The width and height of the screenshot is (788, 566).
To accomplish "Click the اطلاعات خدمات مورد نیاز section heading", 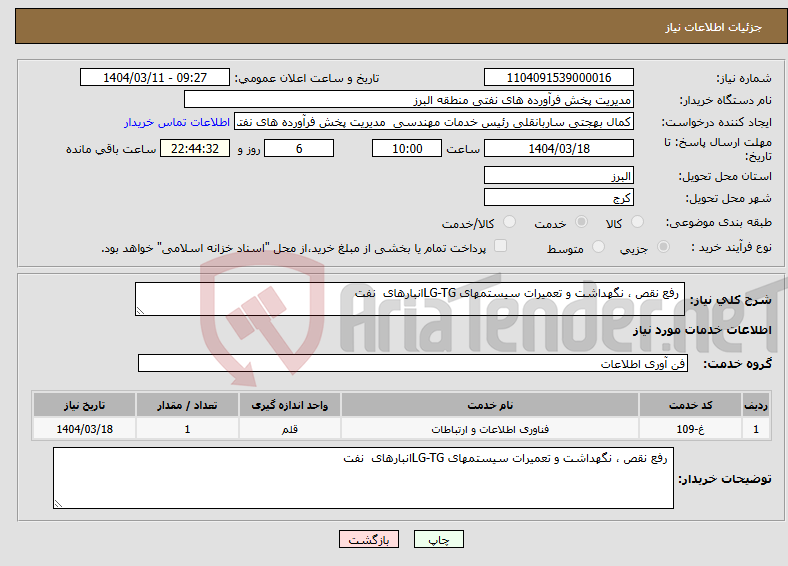I will (702, 330).
